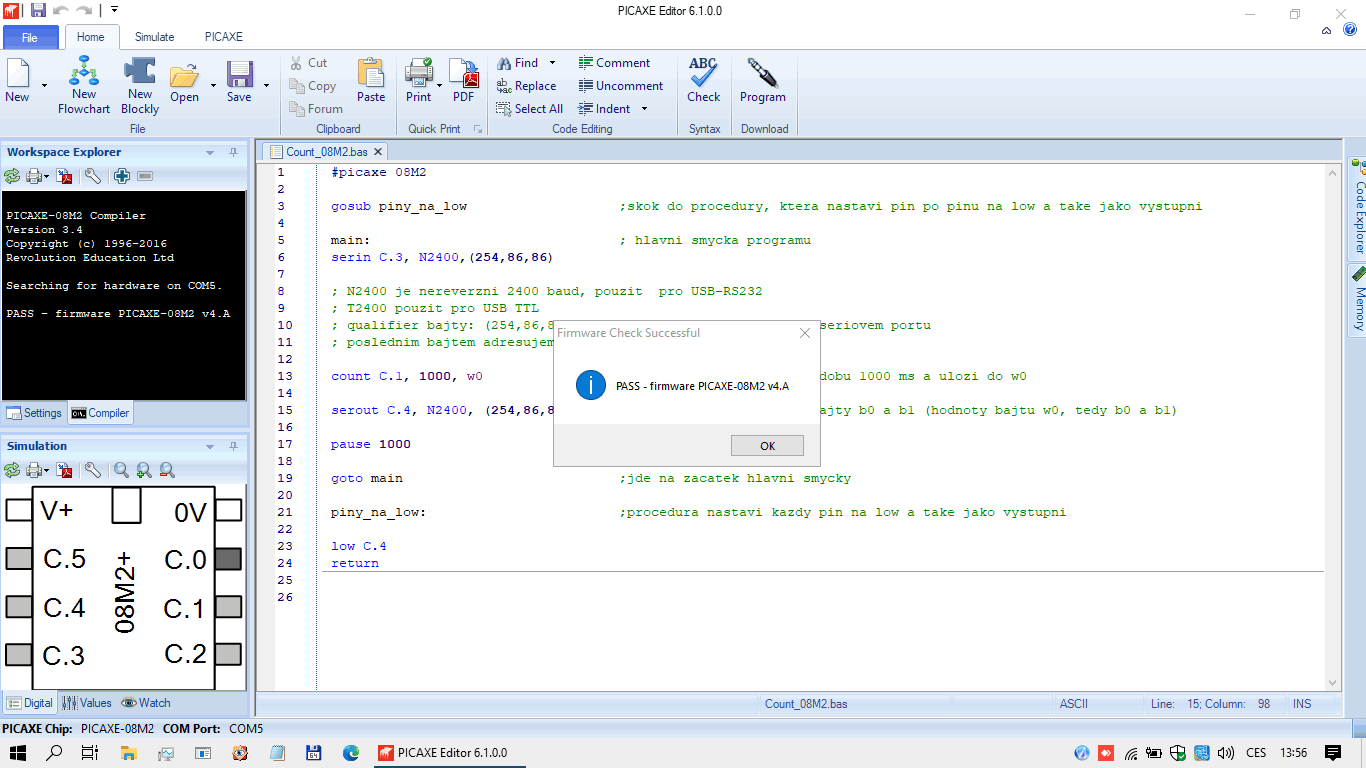Run the Syntax Check tool
The width and height of the screenshot is (1366, 768).
tap(703, 80)
